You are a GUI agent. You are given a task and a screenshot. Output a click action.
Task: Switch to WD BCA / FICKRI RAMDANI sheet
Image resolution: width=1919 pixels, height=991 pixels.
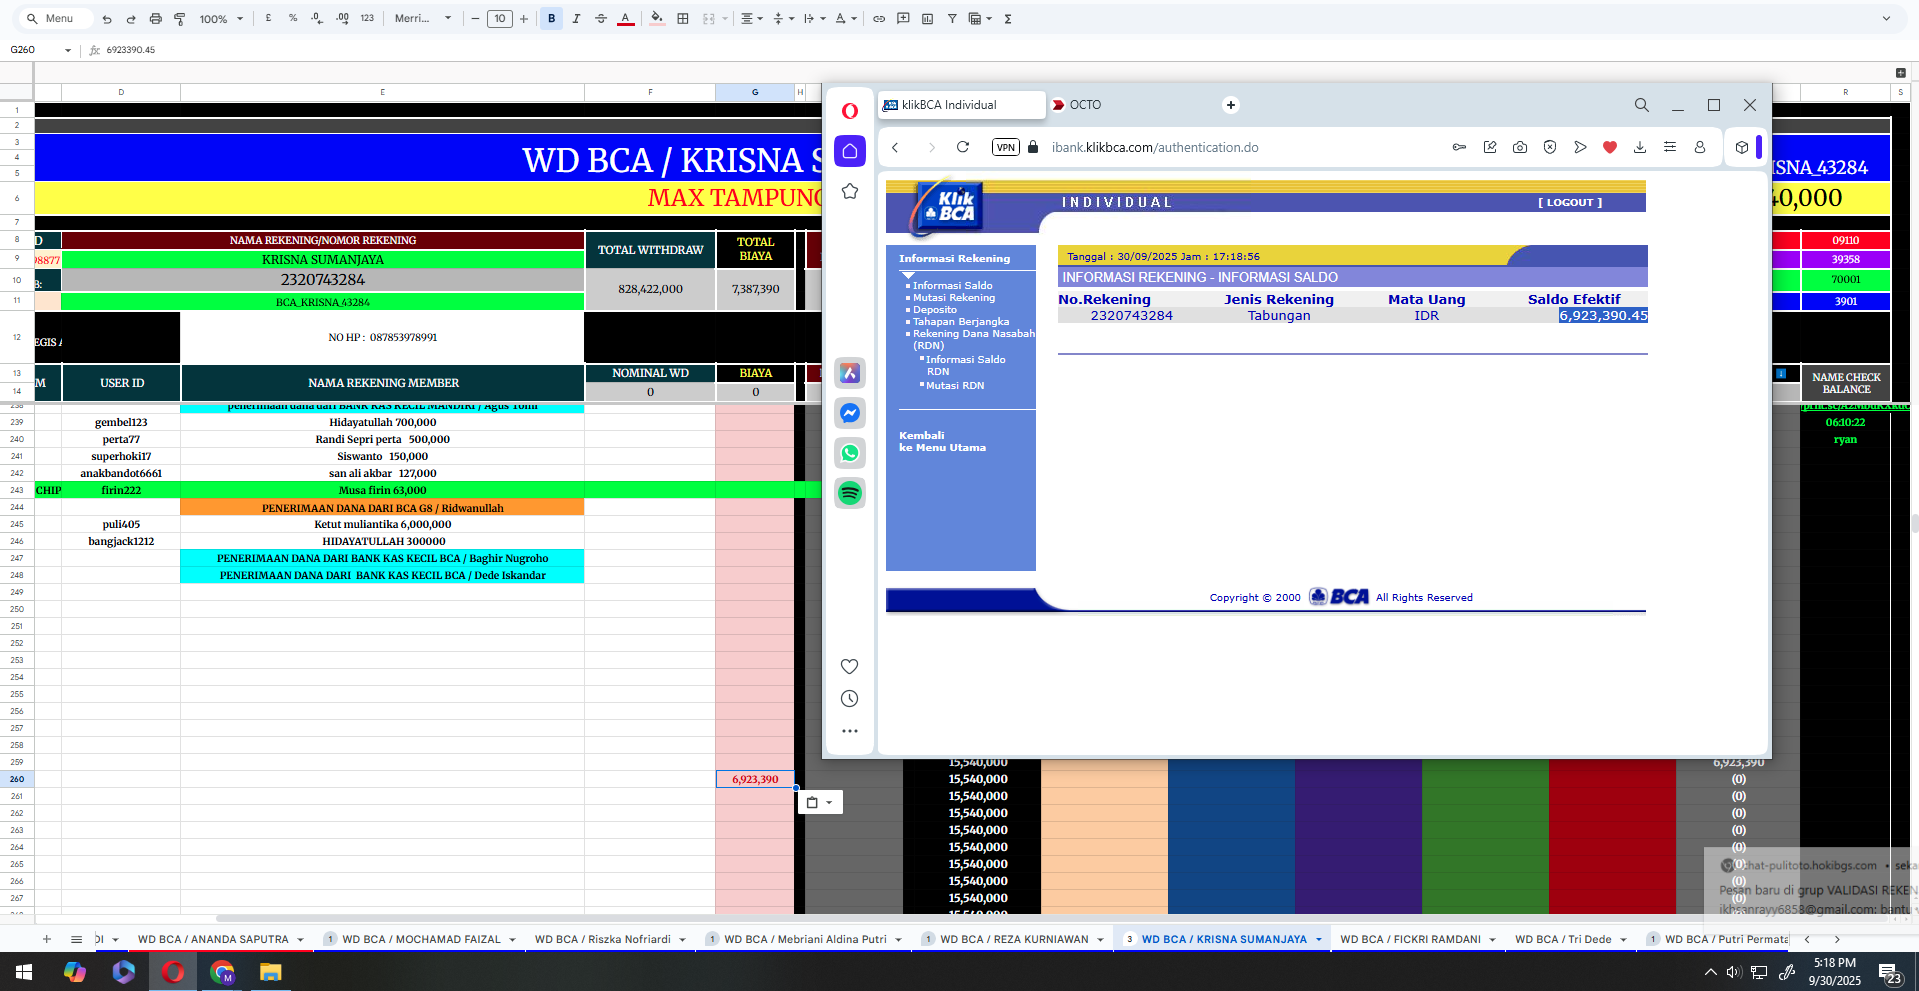[x=1410, y=939]
